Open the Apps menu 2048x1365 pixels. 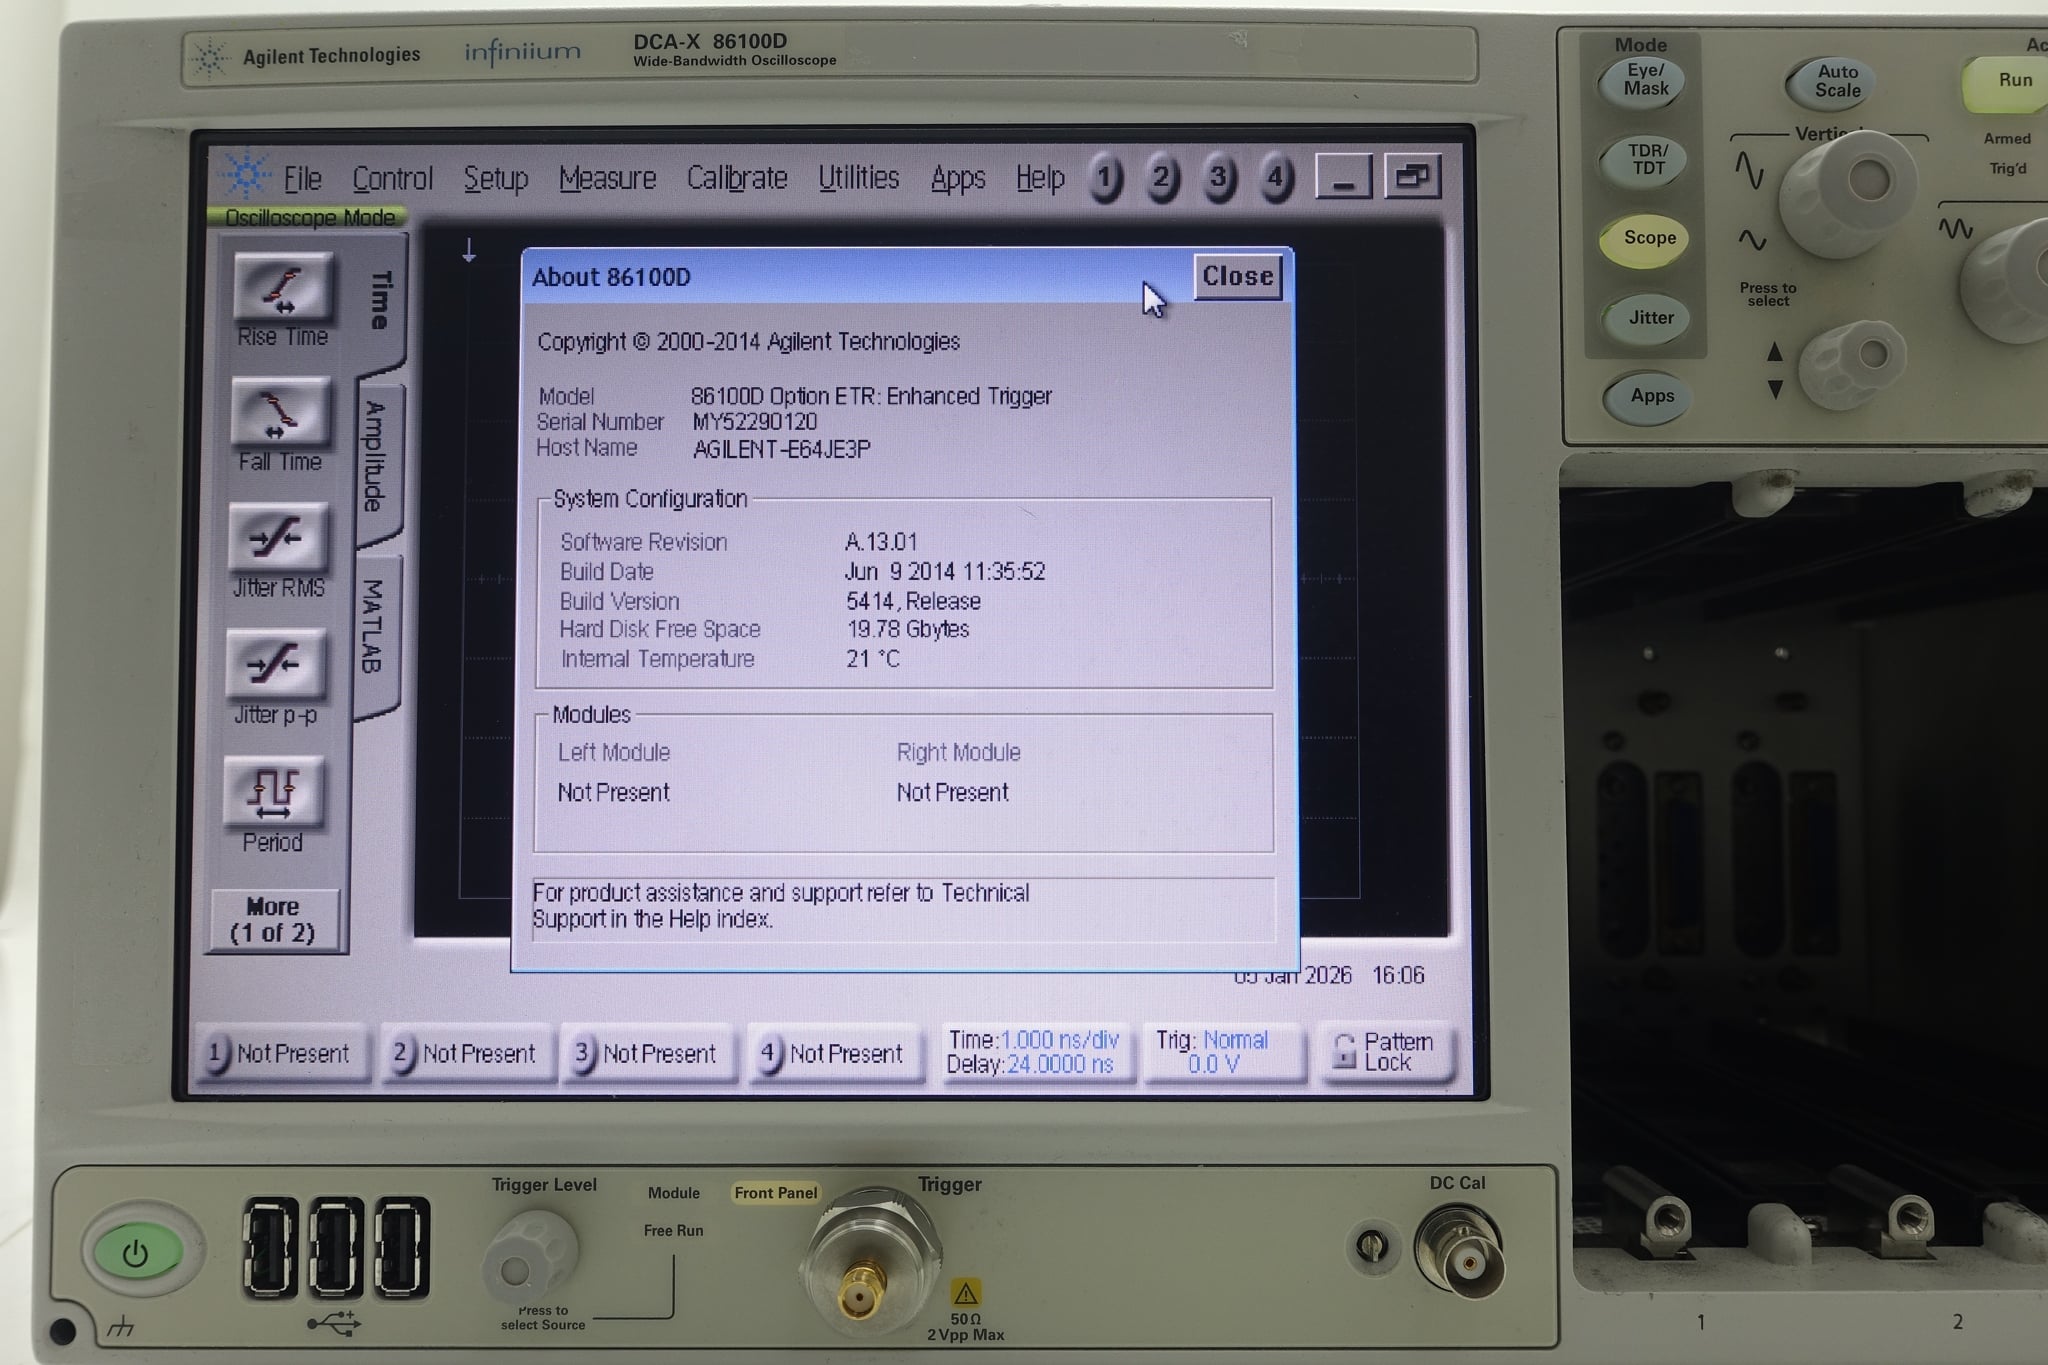[958, 178]
